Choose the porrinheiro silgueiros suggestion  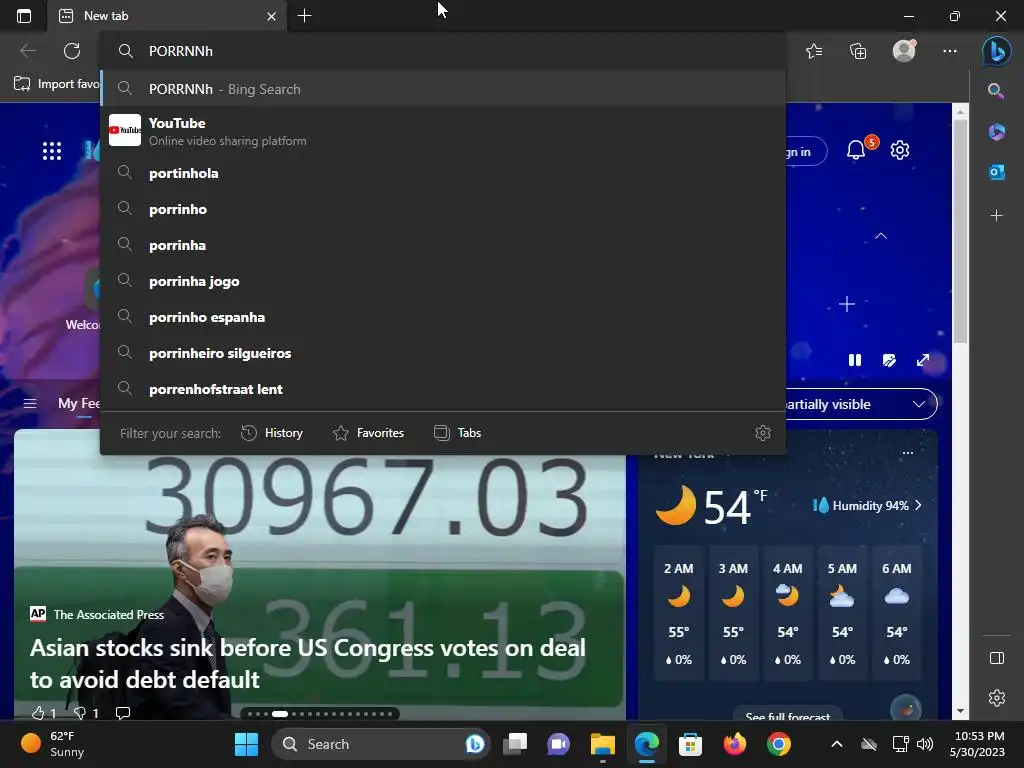444,353
